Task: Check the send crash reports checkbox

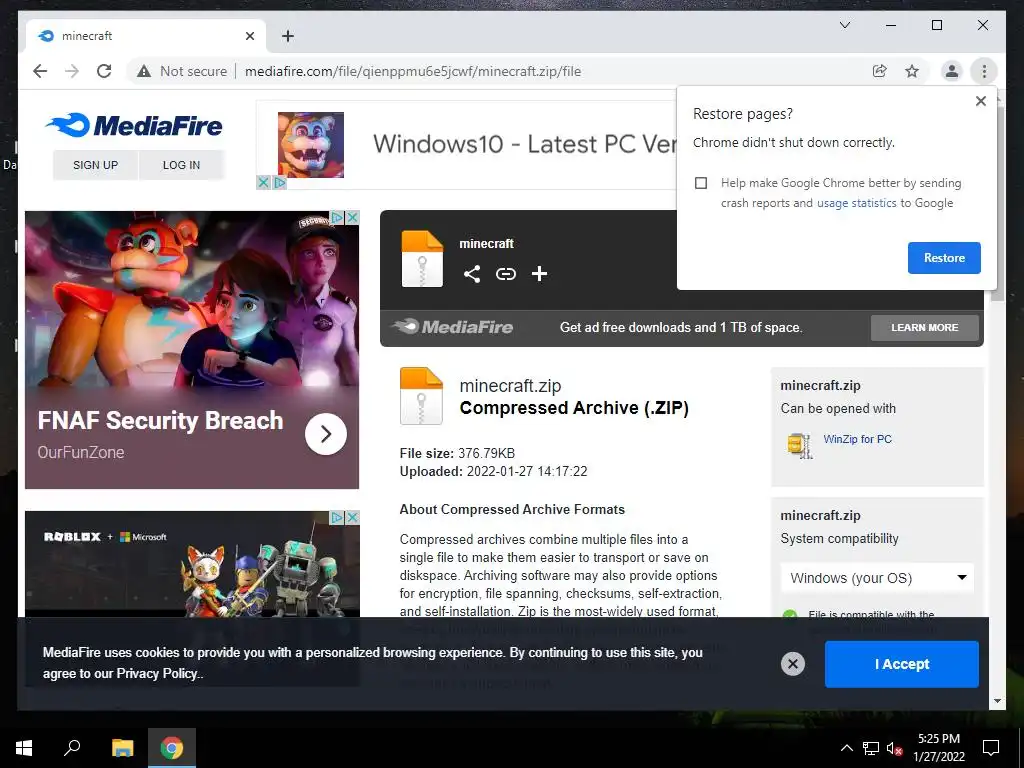Action: coord(701,183)
